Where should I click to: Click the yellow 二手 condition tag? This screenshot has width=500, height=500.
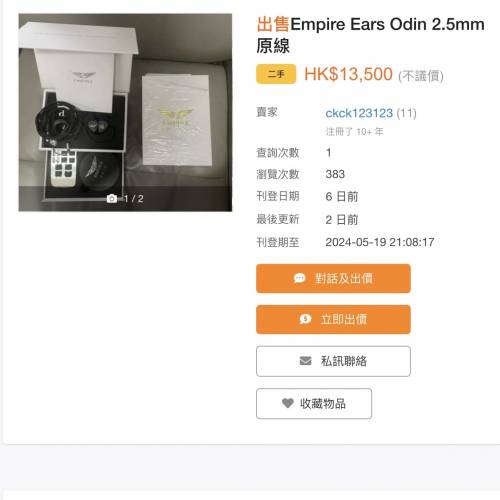tap(276, 74)
